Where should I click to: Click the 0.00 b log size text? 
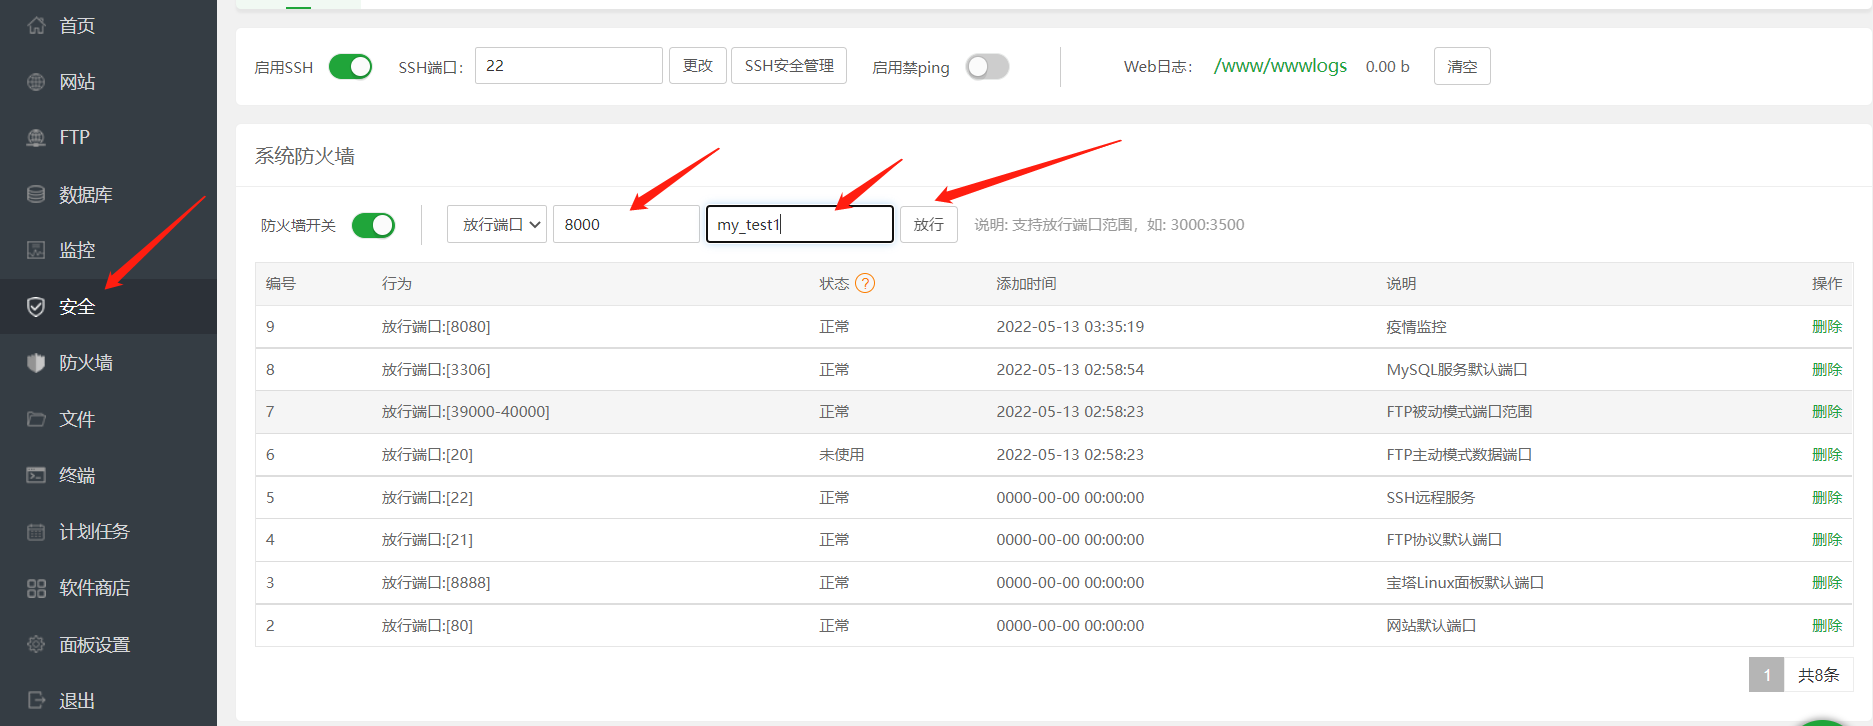[1388, 66]
